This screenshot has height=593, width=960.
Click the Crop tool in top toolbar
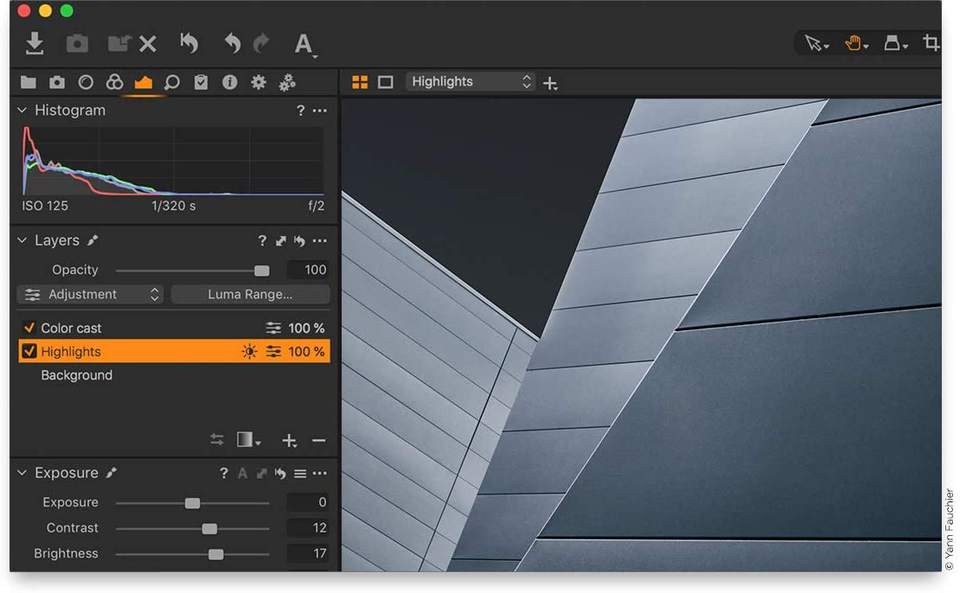(x=931, y=43)
